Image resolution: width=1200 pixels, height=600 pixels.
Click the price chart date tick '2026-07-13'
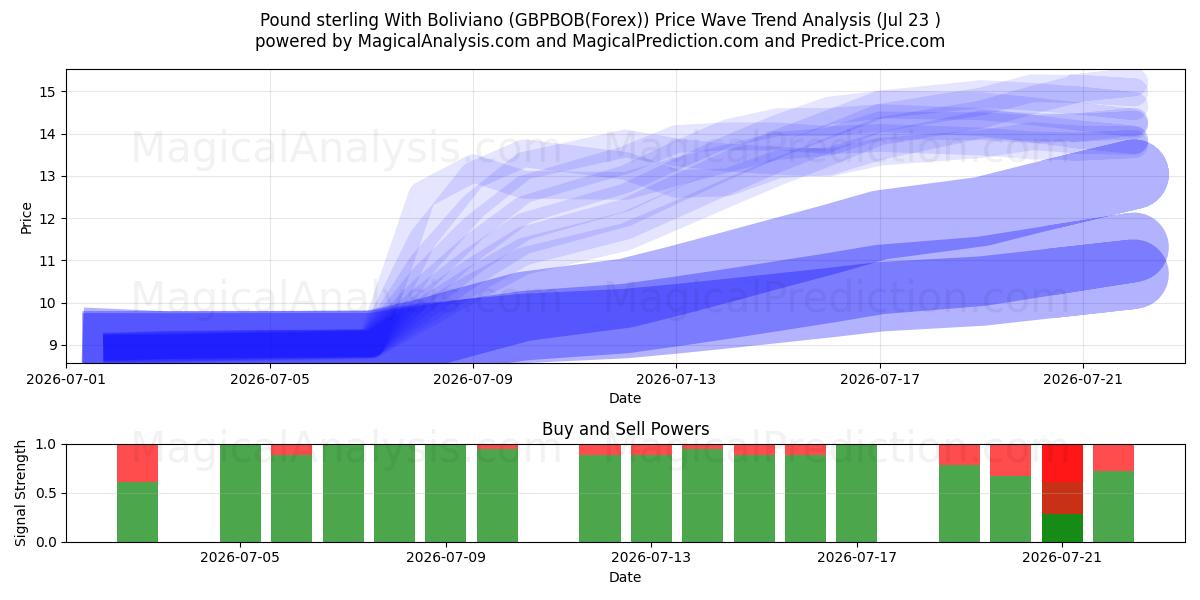[677, 379]
